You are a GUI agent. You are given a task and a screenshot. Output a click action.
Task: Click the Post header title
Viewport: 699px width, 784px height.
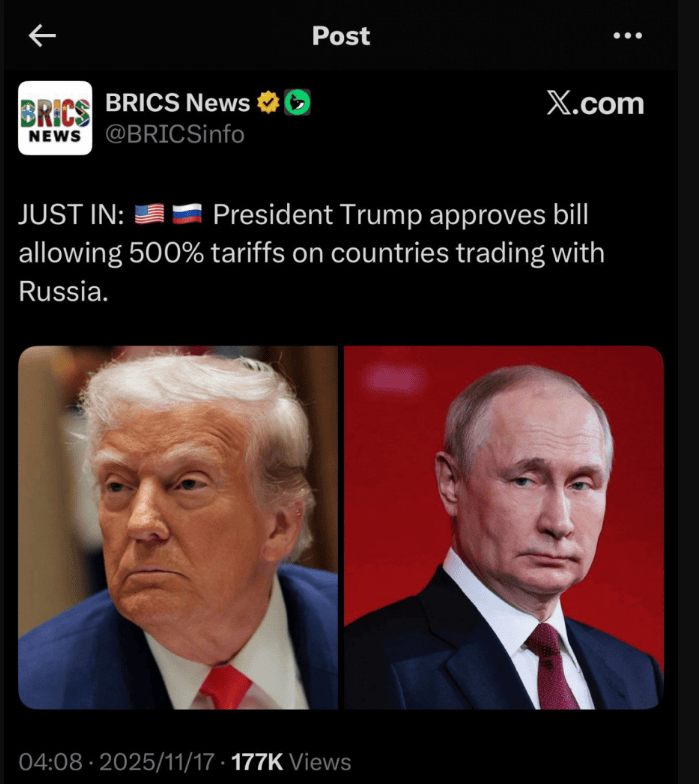341,36
